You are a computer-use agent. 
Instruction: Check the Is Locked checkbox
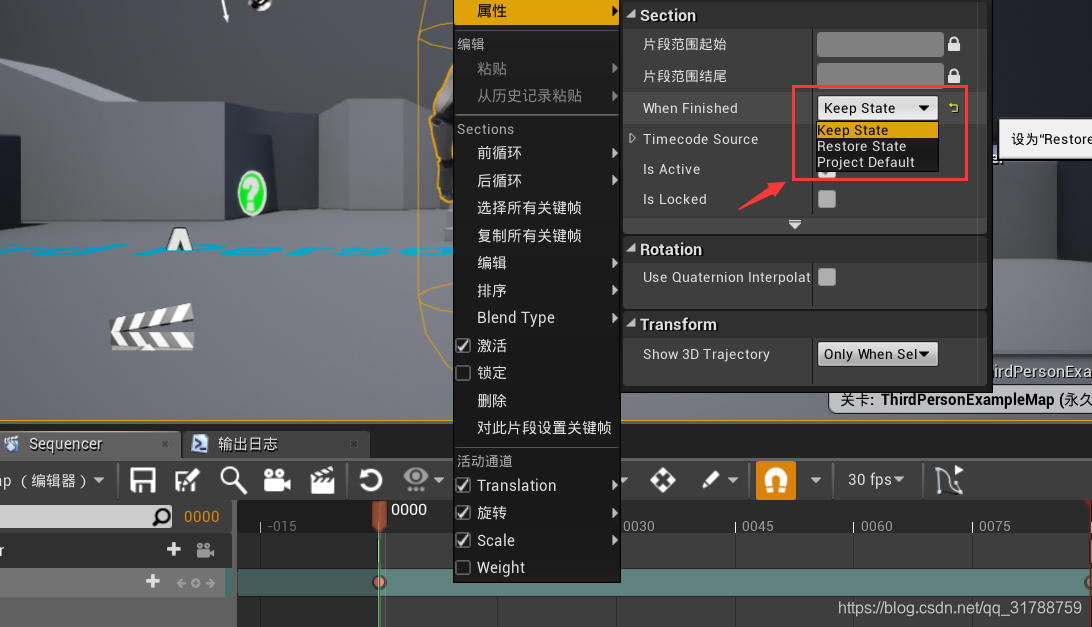[x=827, y=199]
